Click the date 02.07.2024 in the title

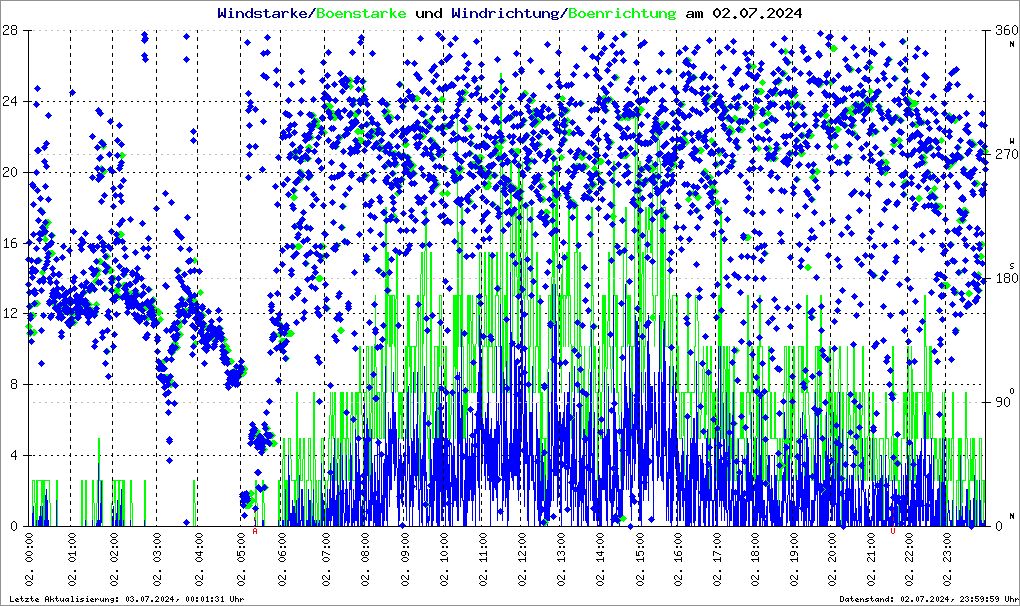pyautogui.click(x=757, y=13)
